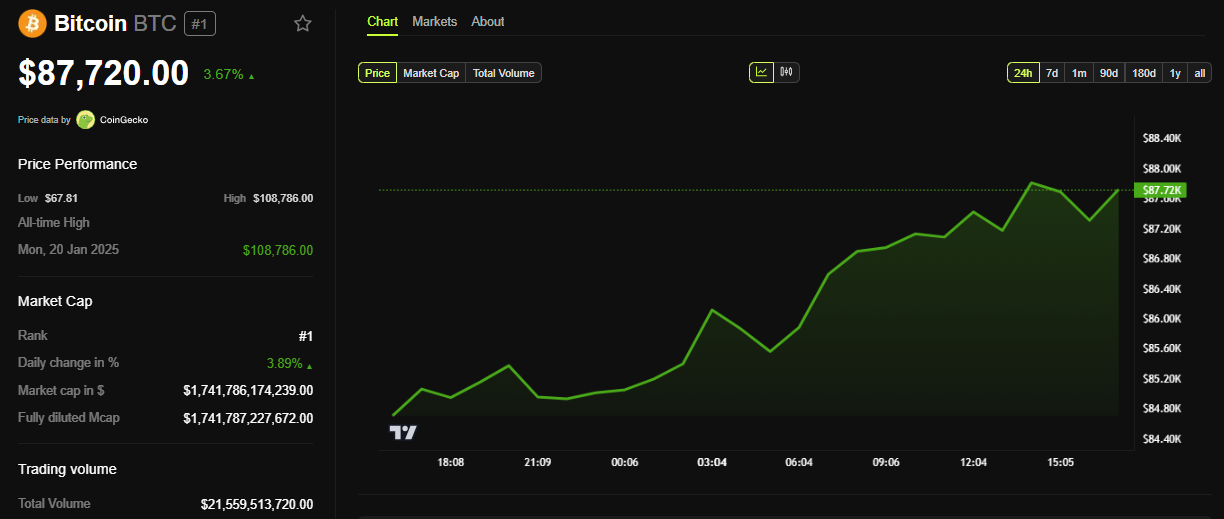1224x519 pixels.
Task: Click the market cap $1,741,786,174,239.00 value
Action: (248, 390)
